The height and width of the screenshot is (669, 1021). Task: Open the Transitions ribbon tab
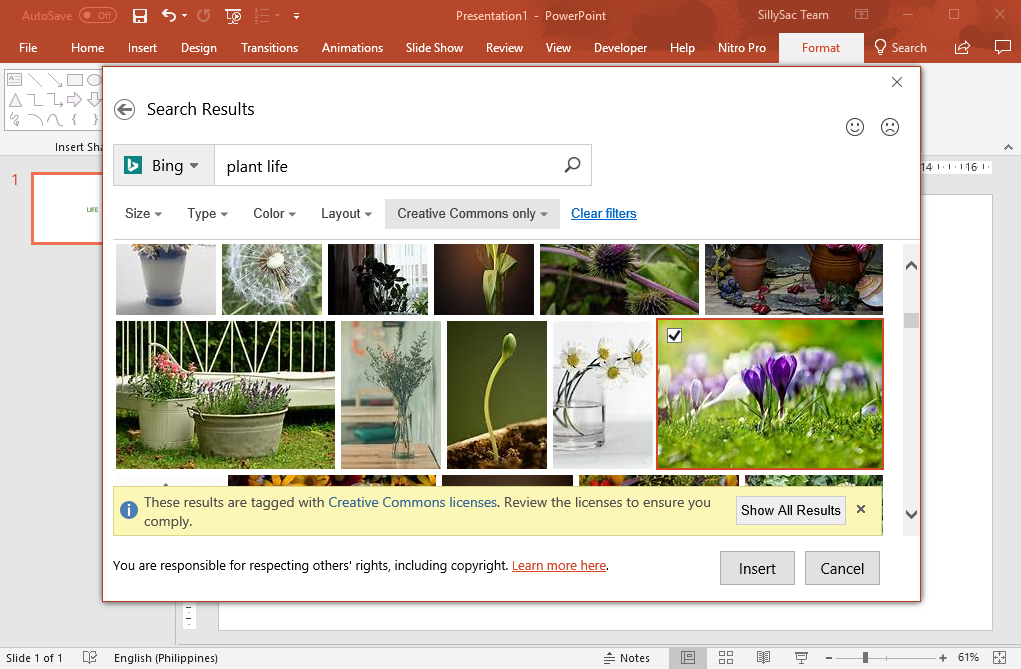269,48
